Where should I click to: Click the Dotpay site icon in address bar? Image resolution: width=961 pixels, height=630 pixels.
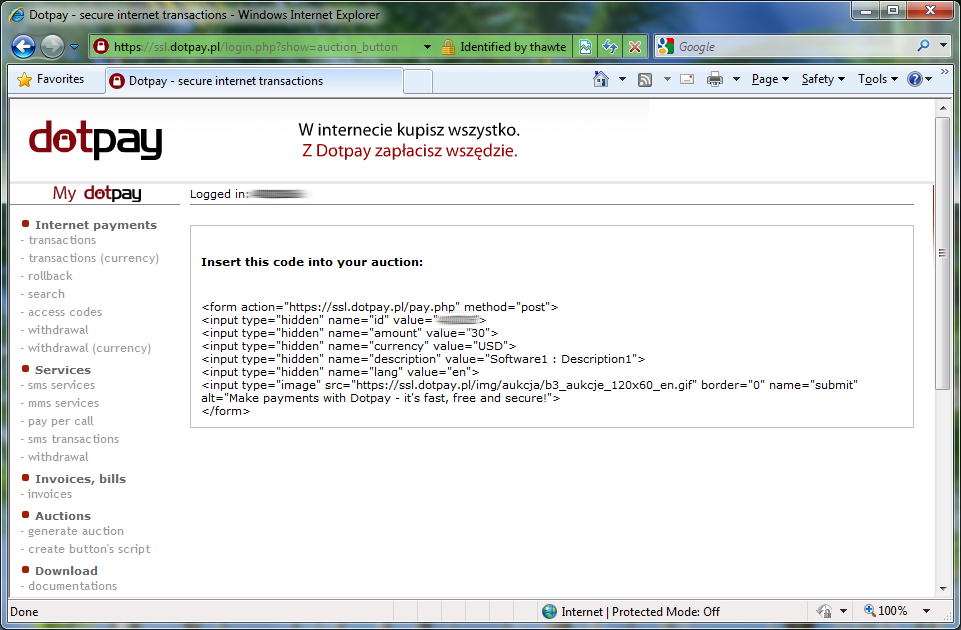(x=101, y=47)
